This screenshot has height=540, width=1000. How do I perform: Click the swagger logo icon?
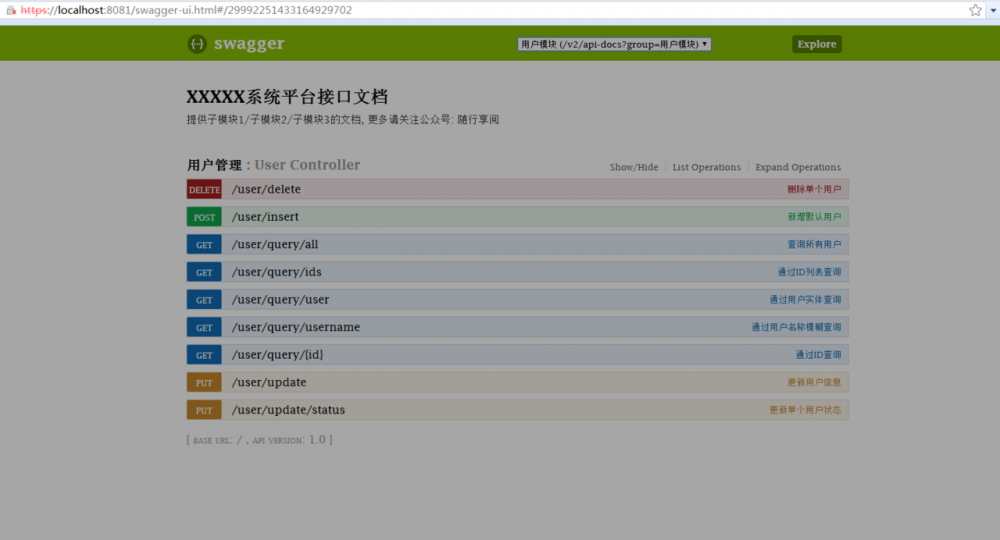[197, 44]
